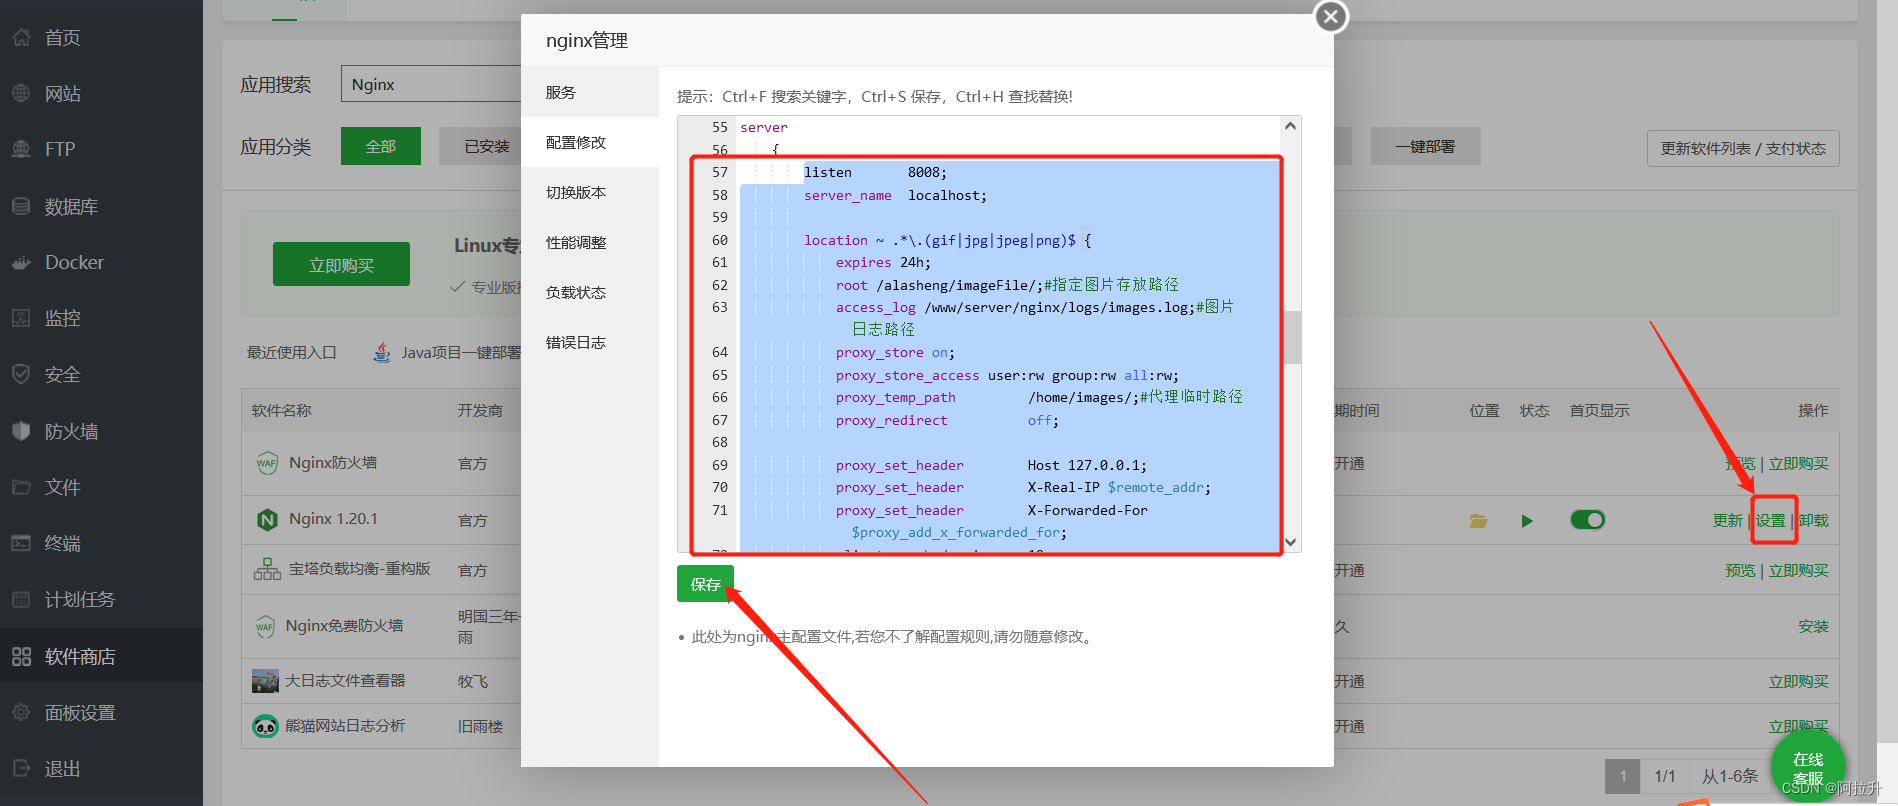Click the Java项目一键部署 icon

point(382,352)
